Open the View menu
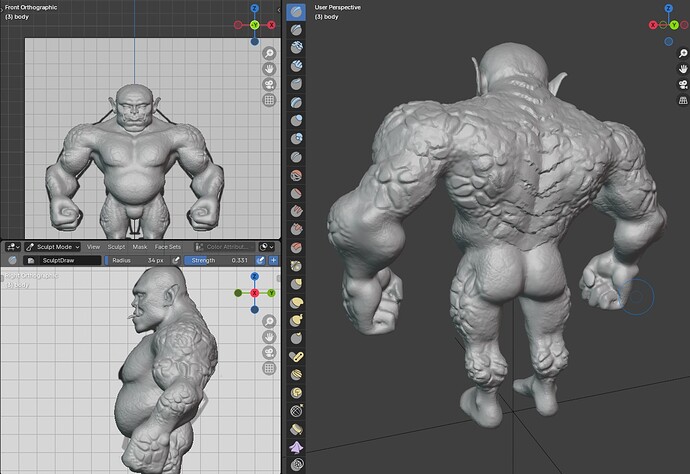The height and width of the screenshot is (474, 690). pos(93,247)
